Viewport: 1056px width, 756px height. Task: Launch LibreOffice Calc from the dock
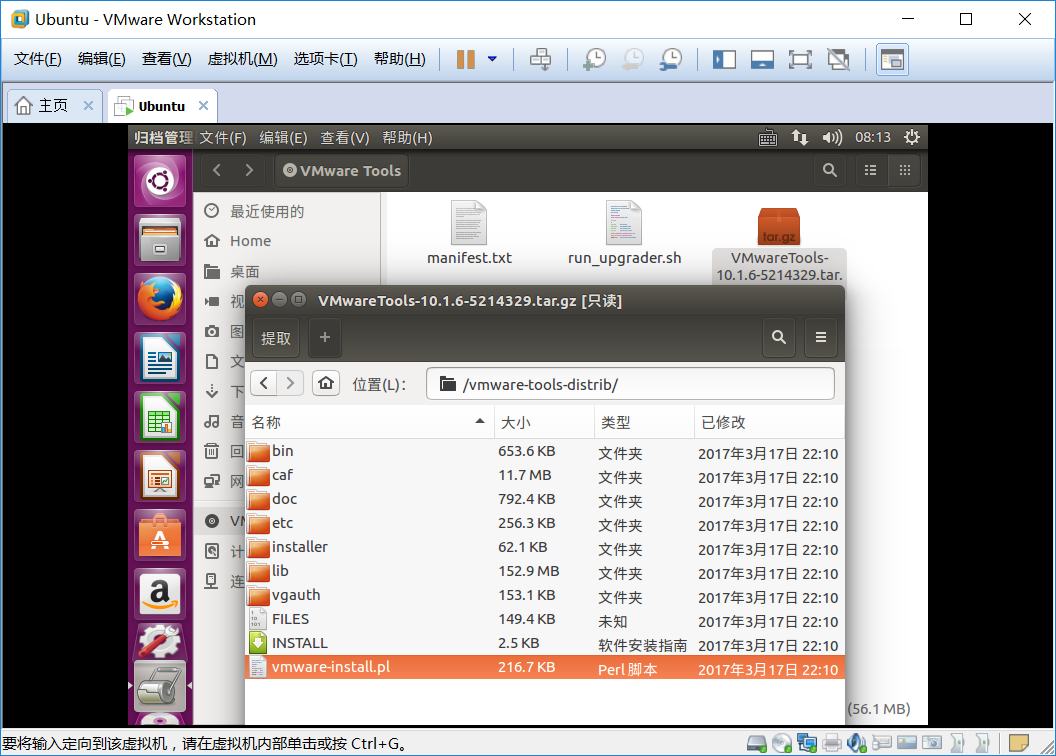point(160,417)
